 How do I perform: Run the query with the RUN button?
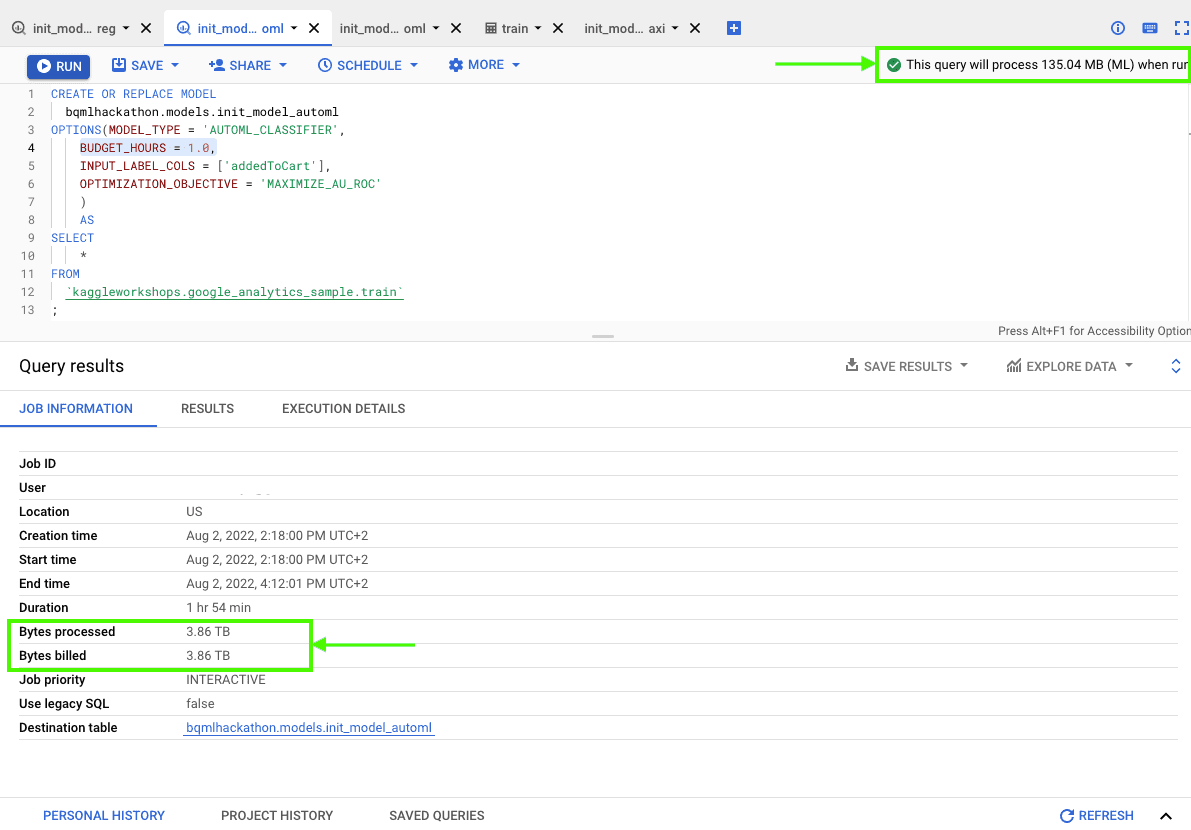pos(58,66)
